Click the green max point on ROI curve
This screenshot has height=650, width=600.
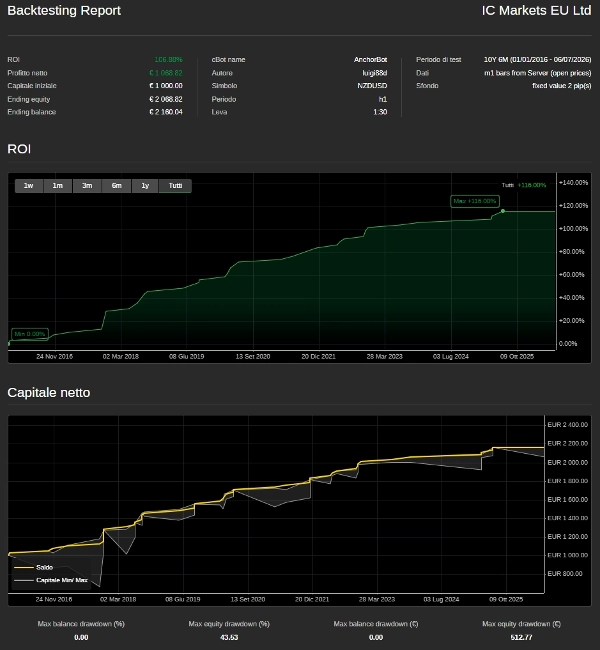coord(503,211)
